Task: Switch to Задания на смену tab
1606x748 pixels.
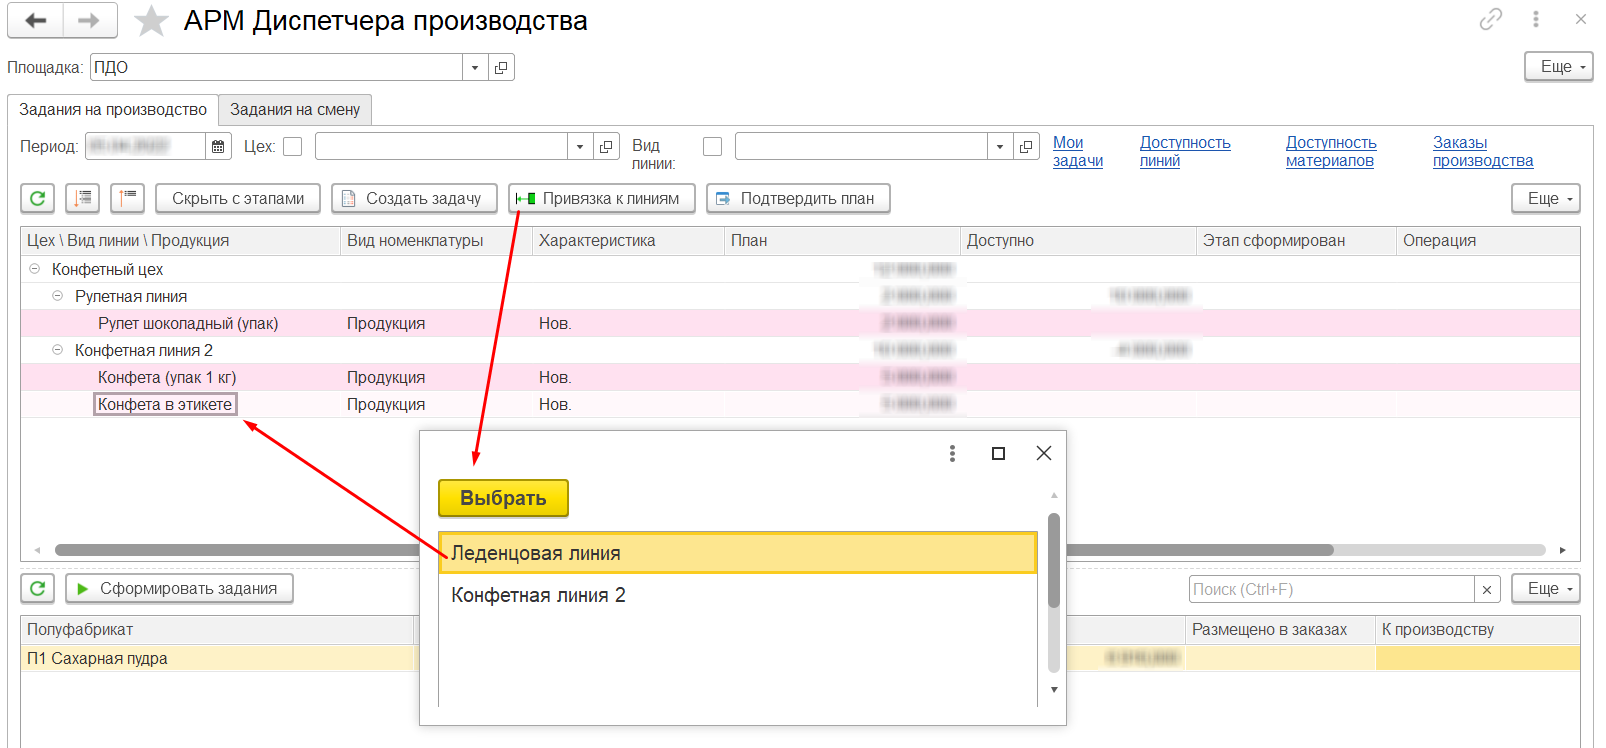Action: point(295,110)
